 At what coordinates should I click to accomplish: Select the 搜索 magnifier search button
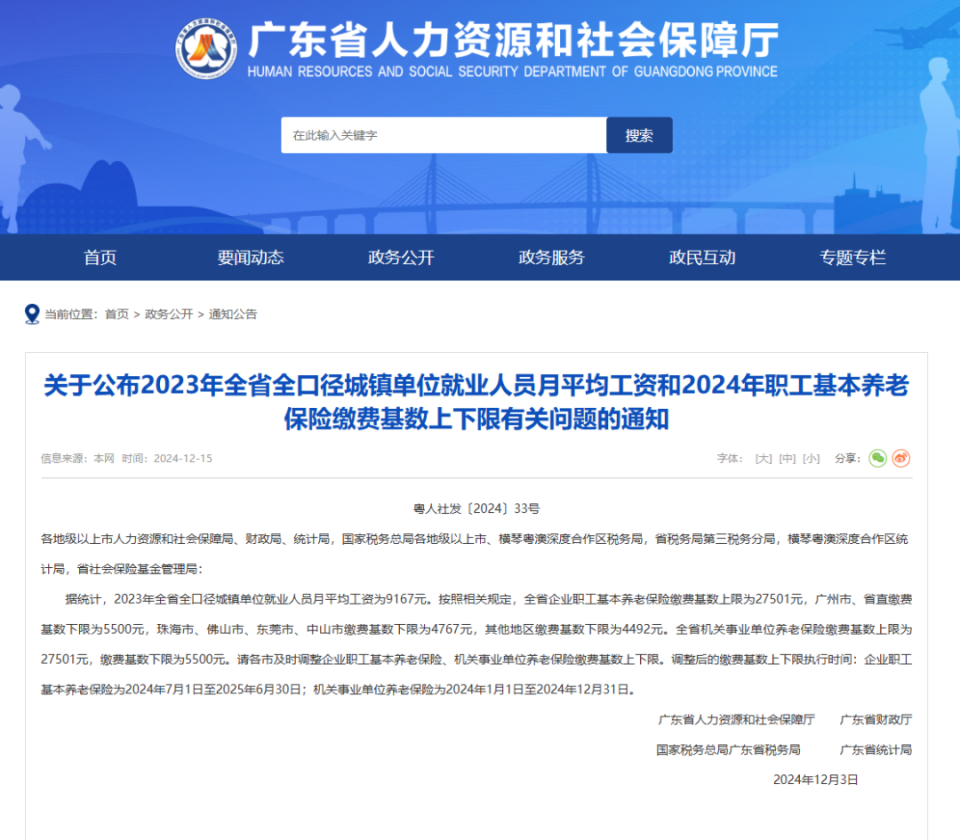(x=639, y=134)
